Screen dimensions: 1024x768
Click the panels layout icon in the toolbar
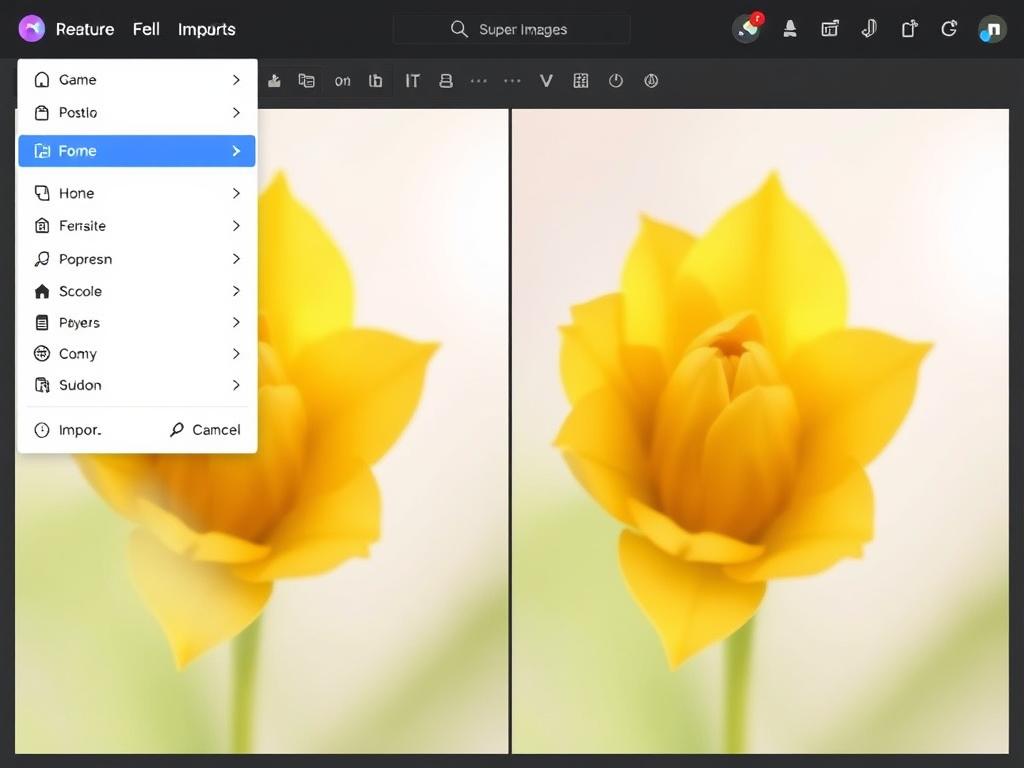point(306,80)
